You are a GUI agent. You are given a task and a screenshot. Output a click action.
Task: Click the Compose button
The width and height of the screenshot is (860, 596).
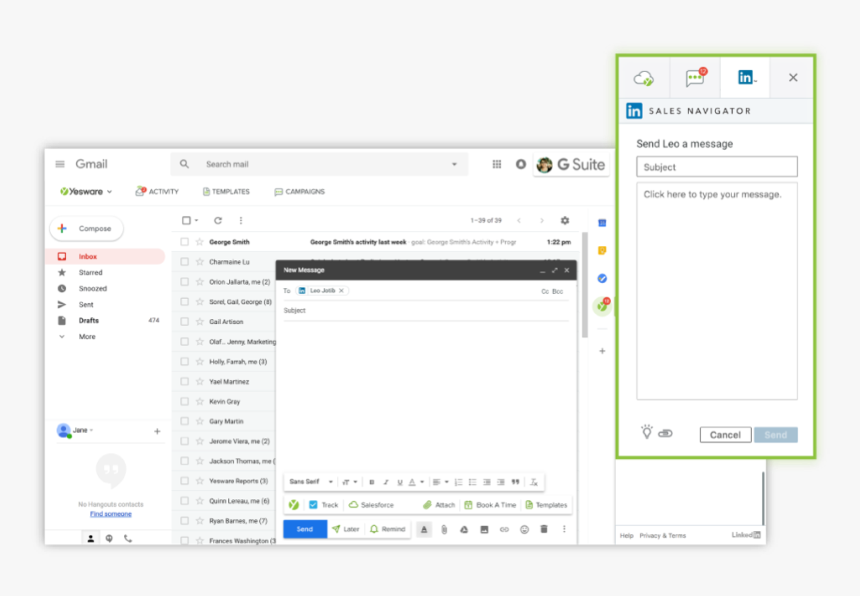(x=87, y=228)
